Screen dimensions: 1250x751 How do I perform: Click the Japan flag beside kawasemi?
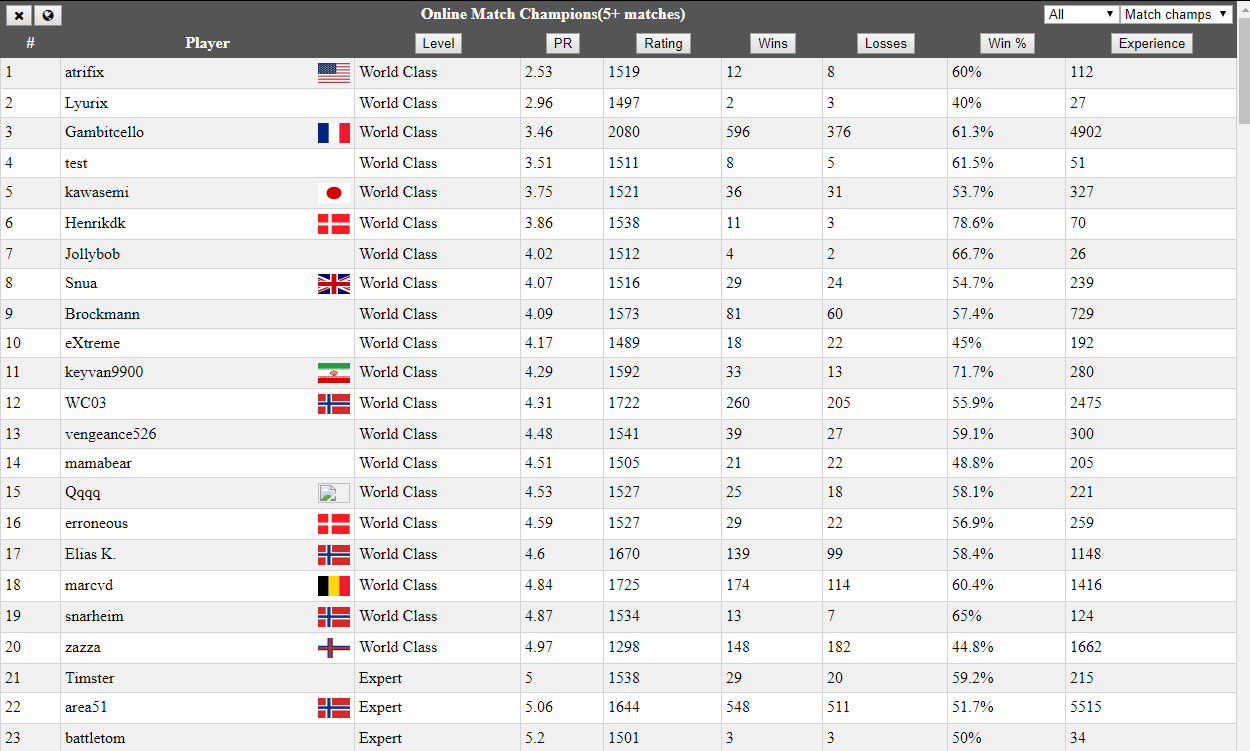tap(334, 193)
